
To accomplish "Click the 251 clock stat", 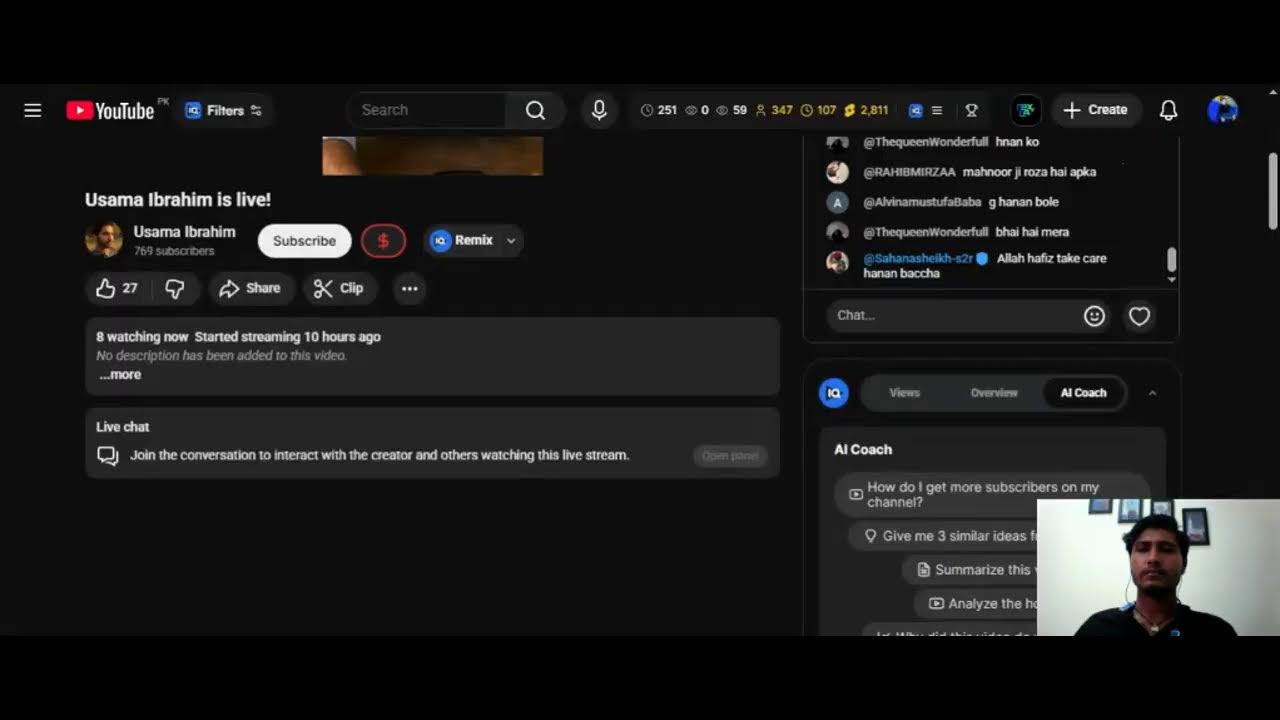I will point(659,110).
